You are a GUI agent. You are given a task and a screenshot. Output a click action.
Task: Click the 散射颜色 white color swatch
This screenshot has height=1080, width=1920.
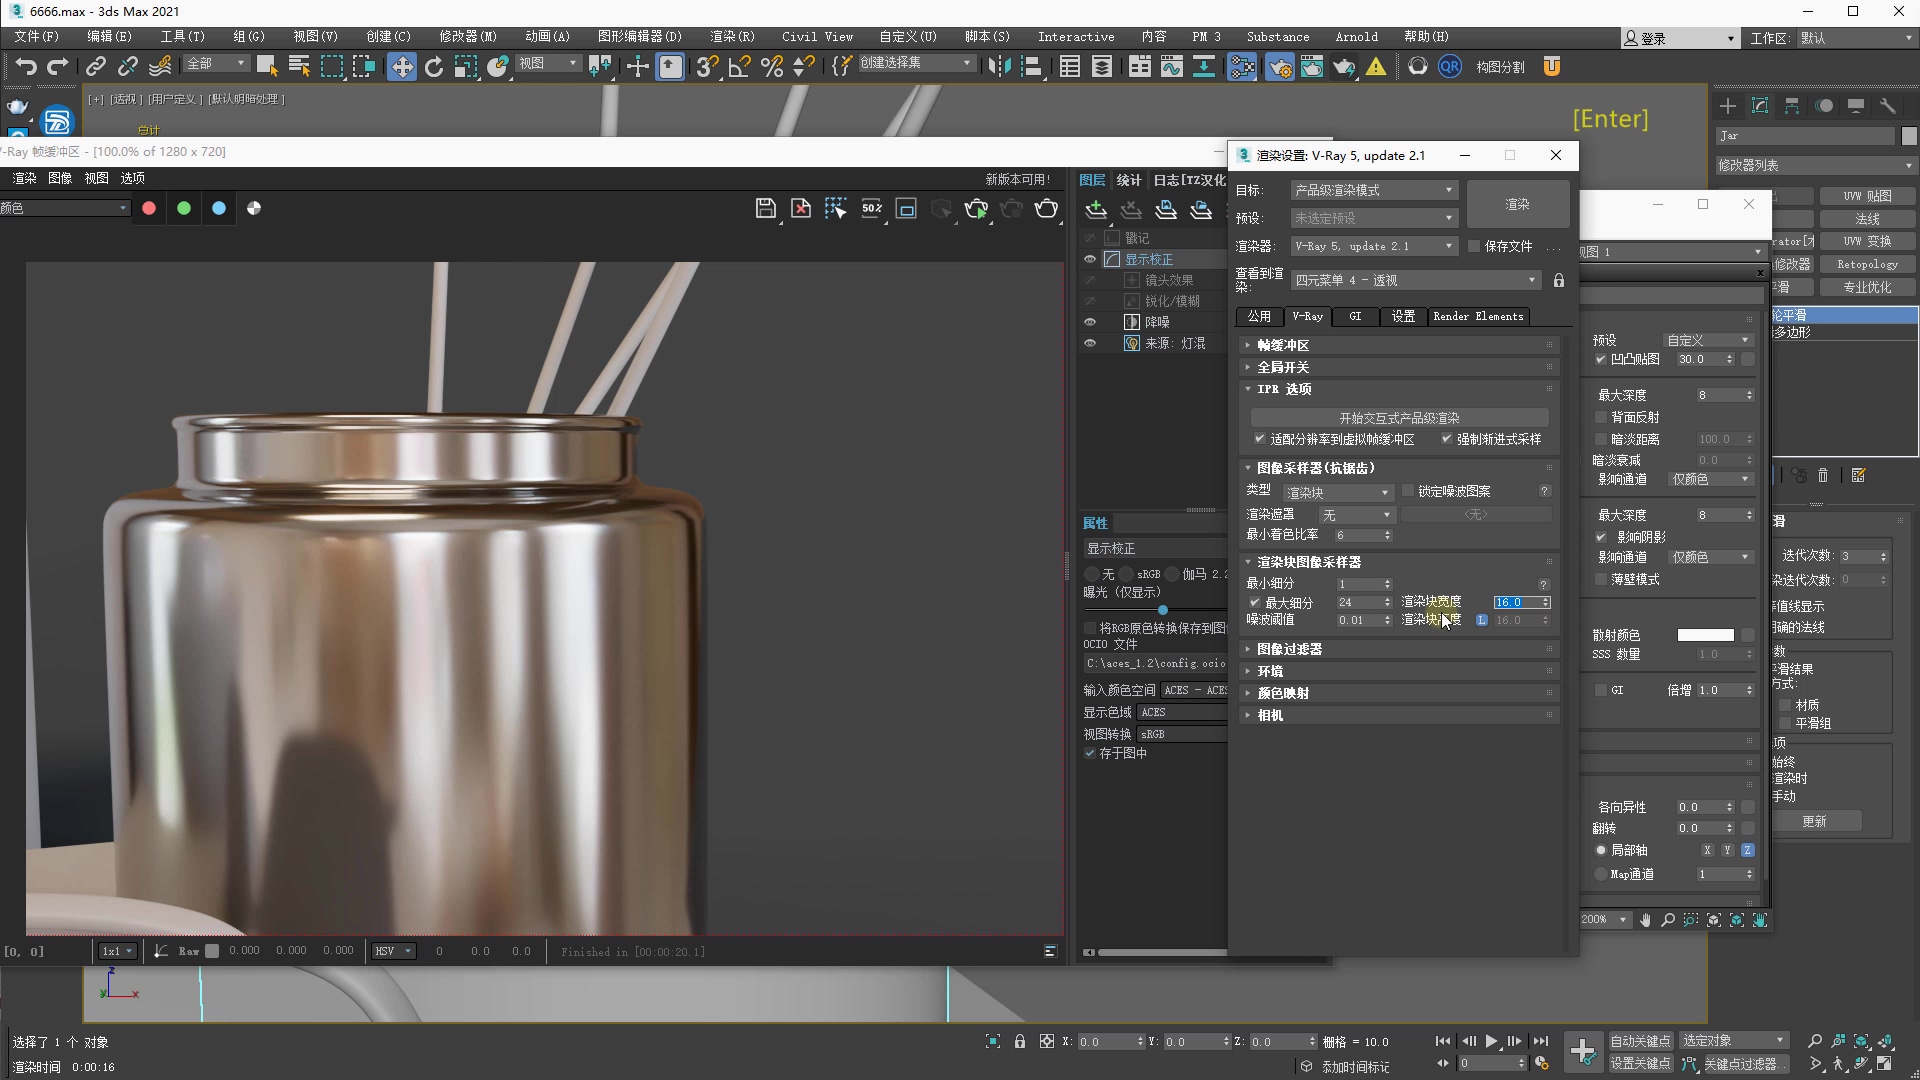point(1705,635)
